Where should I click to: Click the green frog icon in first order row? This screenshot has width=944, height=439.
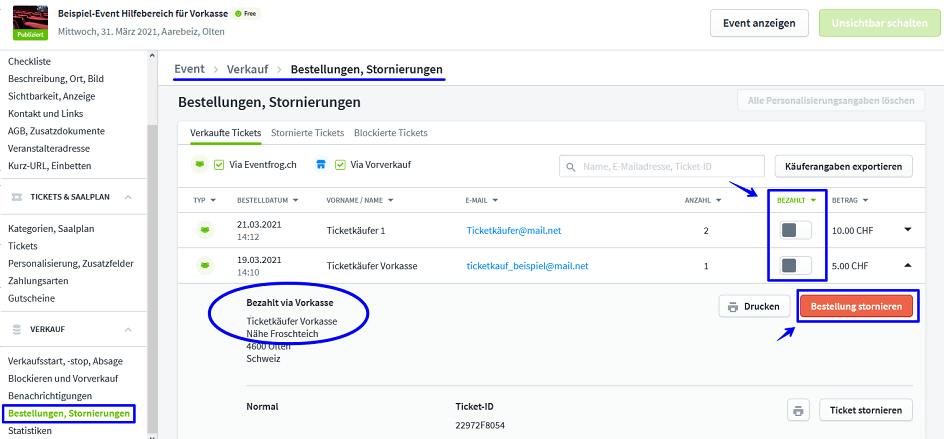[x=205, y=230]
